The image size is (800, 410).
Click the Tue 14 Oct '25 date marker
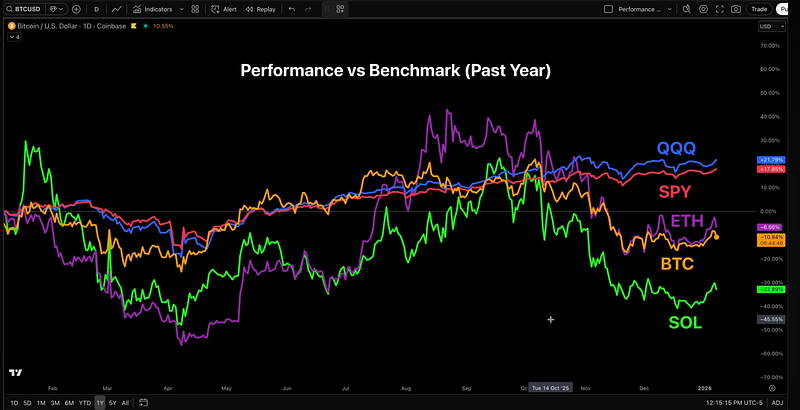(x=551, y=388)
